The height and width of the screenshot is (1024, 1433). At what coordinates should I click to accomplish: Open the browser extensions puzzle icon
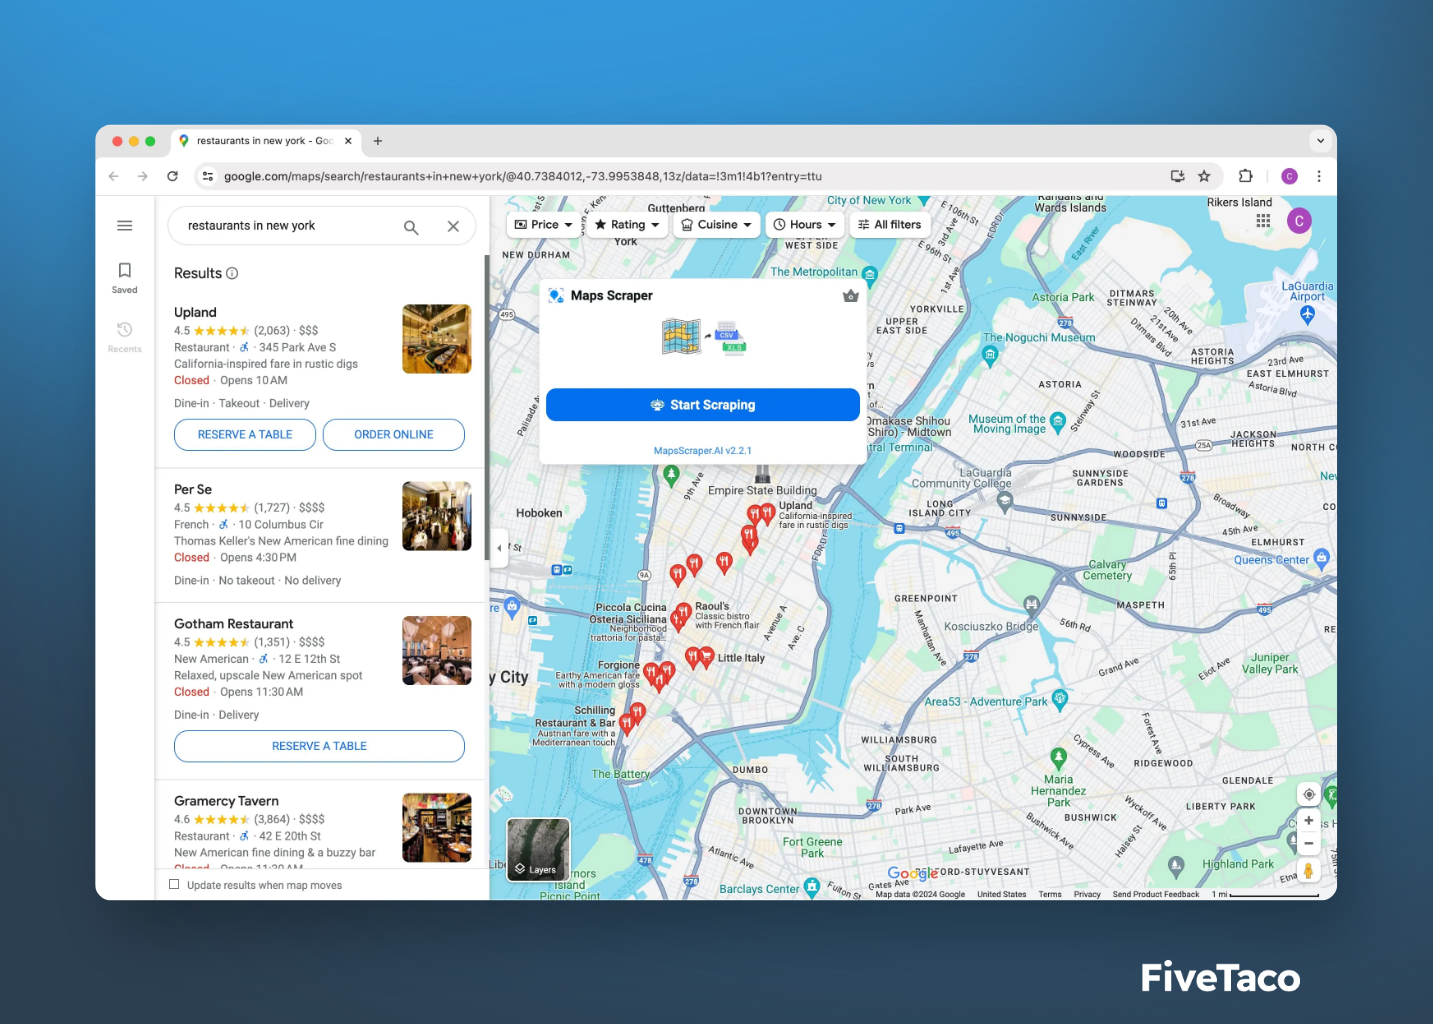tap(1246, 176)
